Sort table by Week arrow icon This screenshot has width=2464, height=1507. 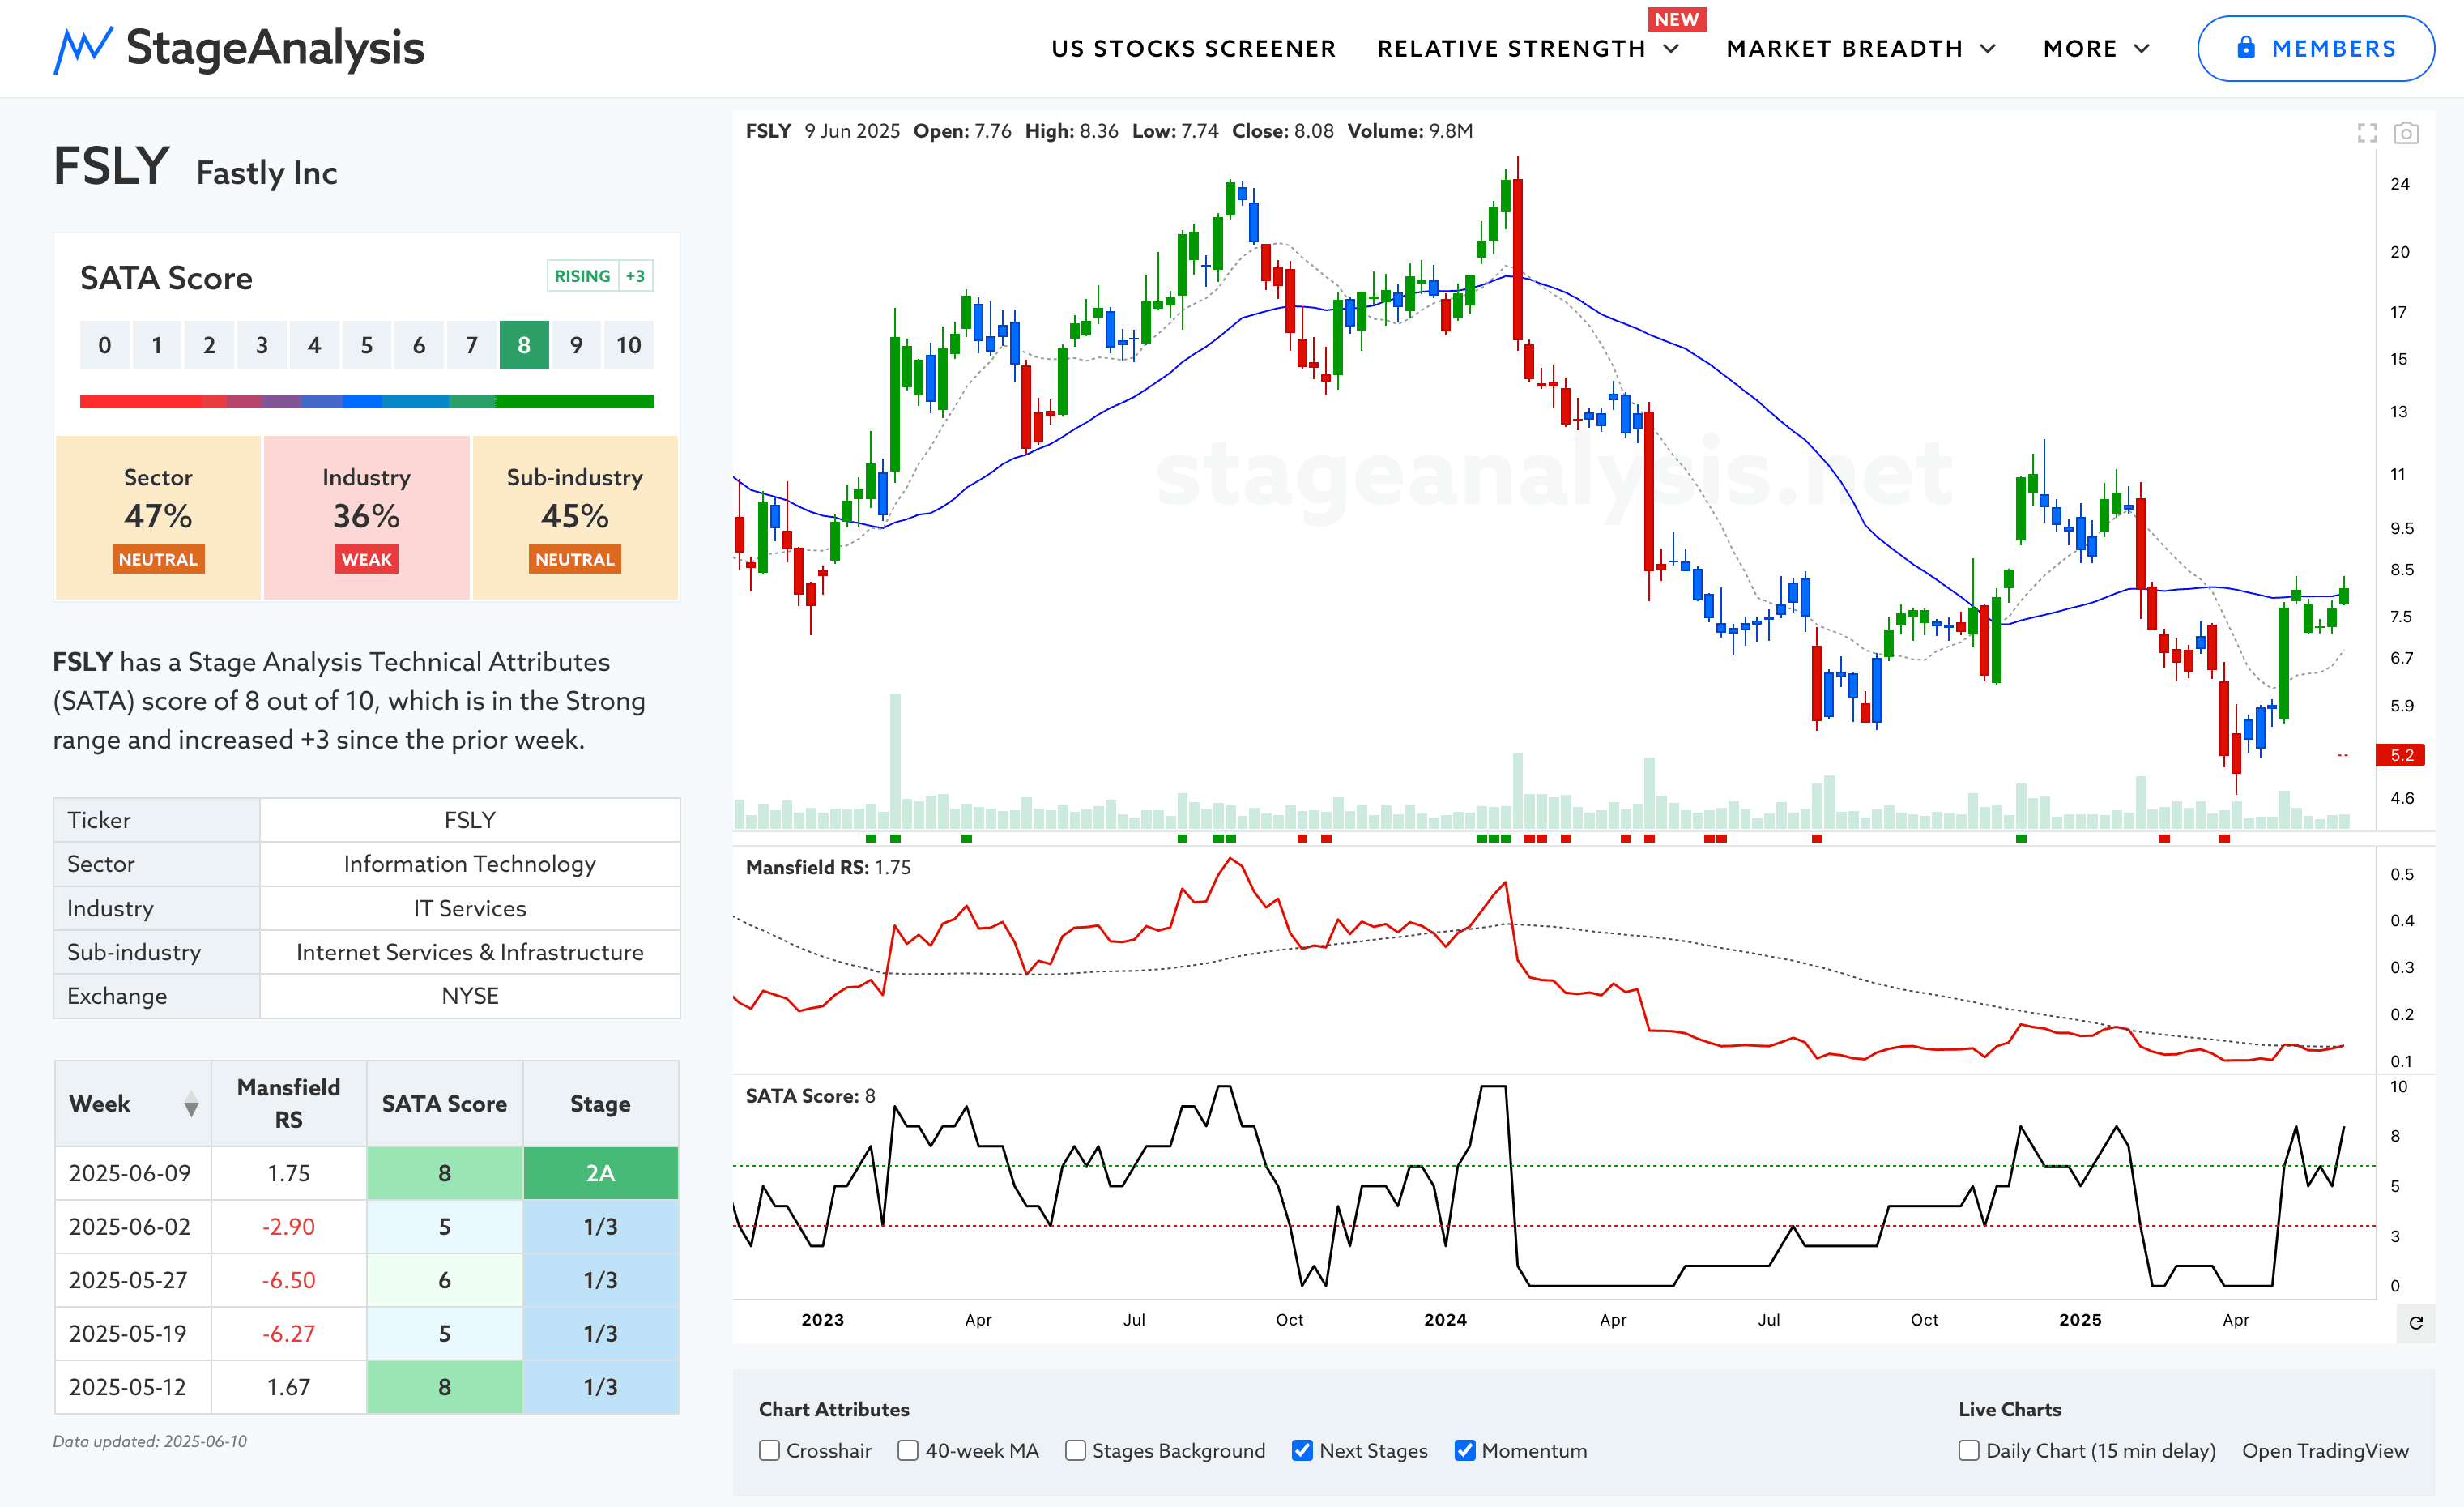[x=191, y=1104]
